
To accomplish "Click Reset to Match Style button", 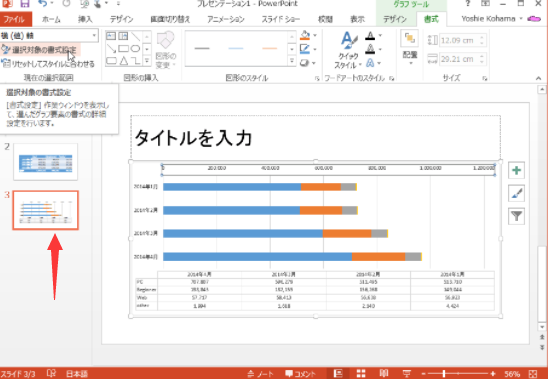I will point(48,64).
